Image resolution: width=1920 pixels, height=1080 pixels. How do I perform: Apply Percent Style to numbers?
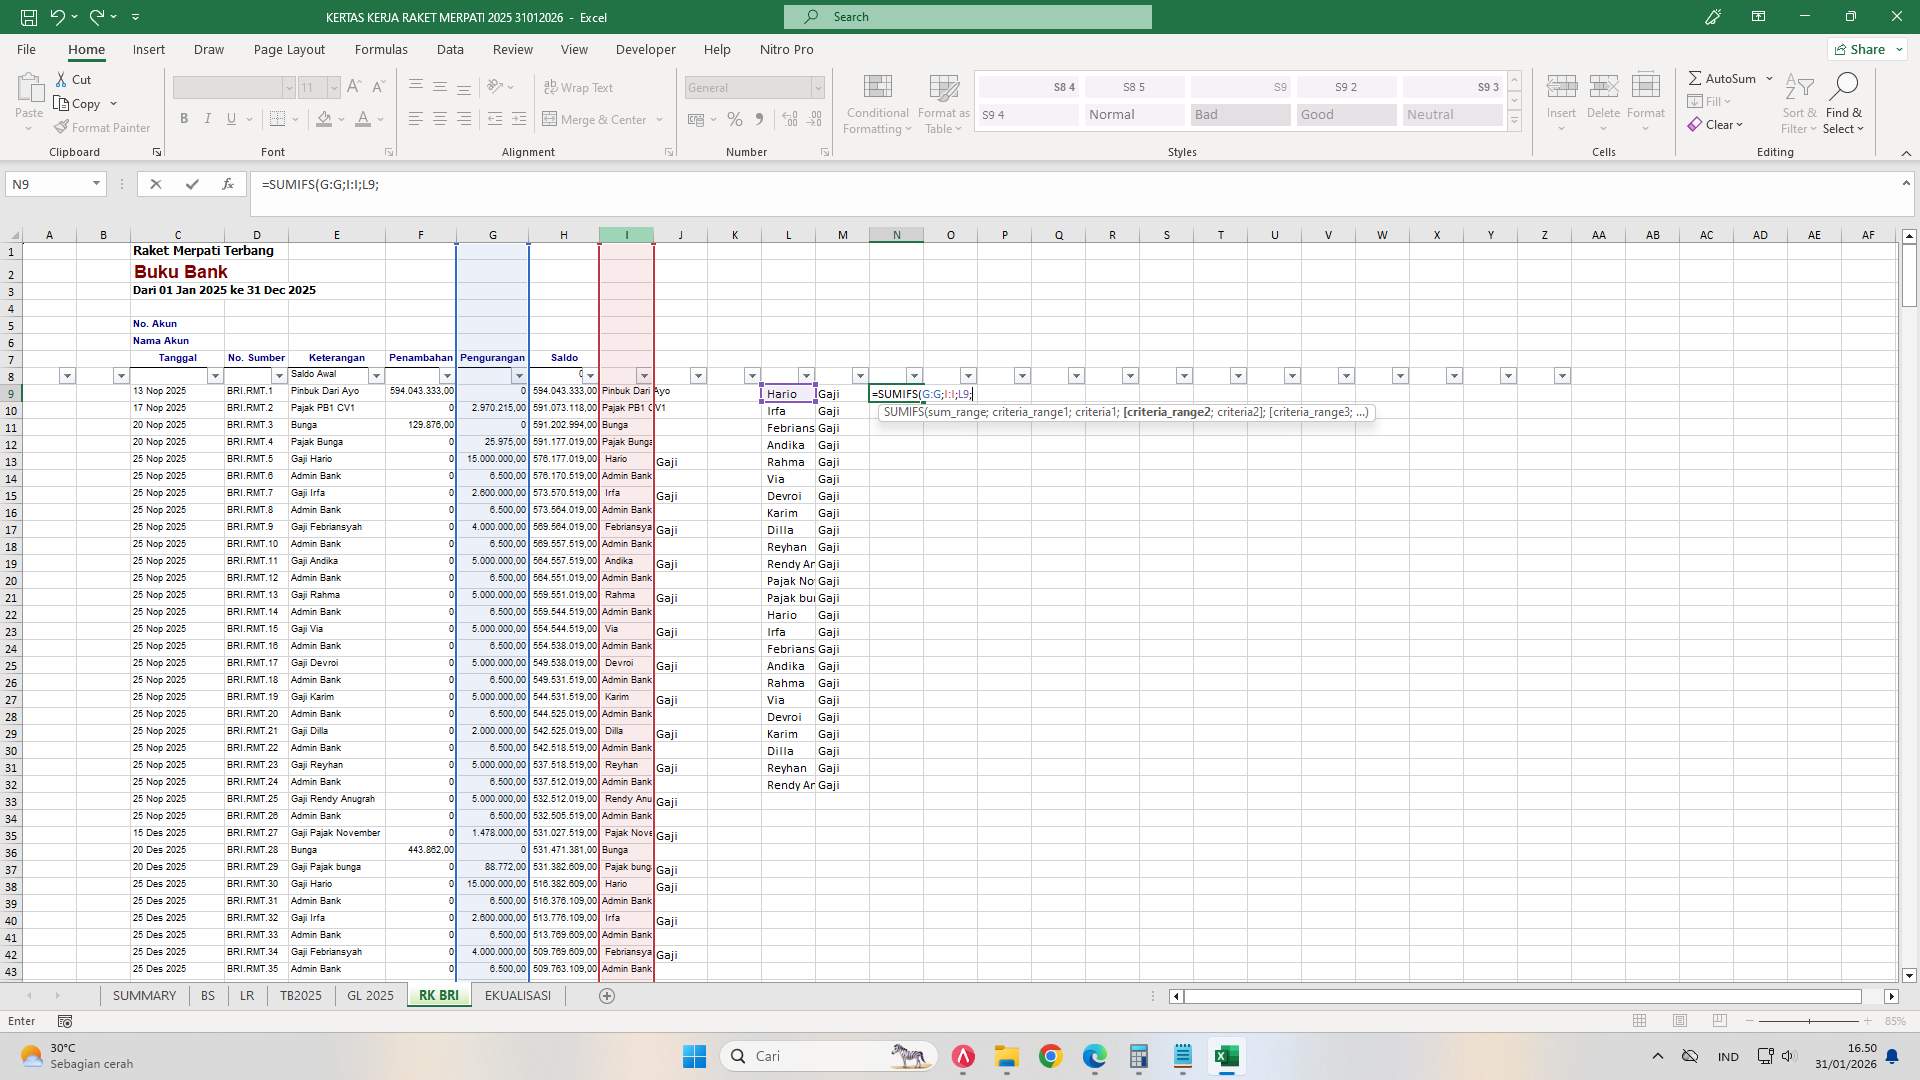point(735,119)
